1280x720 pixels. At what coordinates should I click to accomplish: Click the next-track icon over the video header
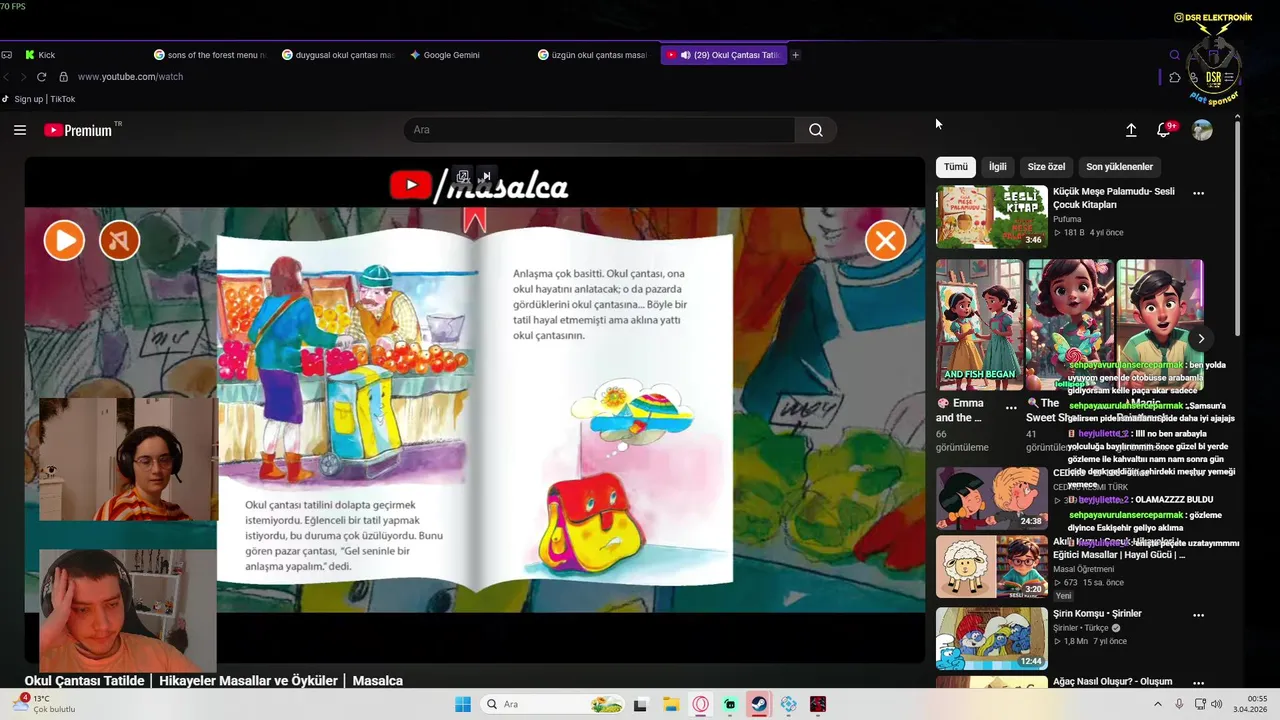tap(486, 177)
